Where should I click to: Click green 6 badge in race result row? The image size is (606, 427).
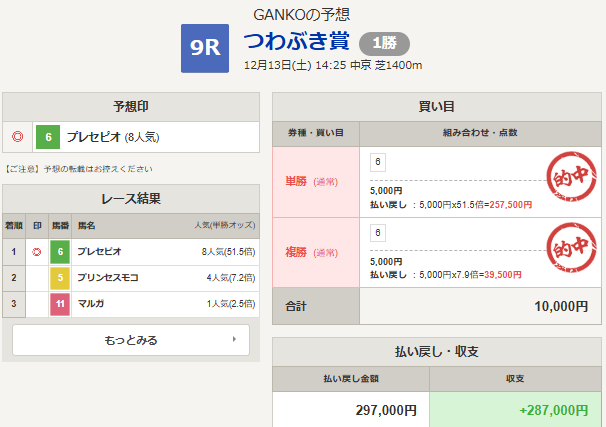click(60, 252)
